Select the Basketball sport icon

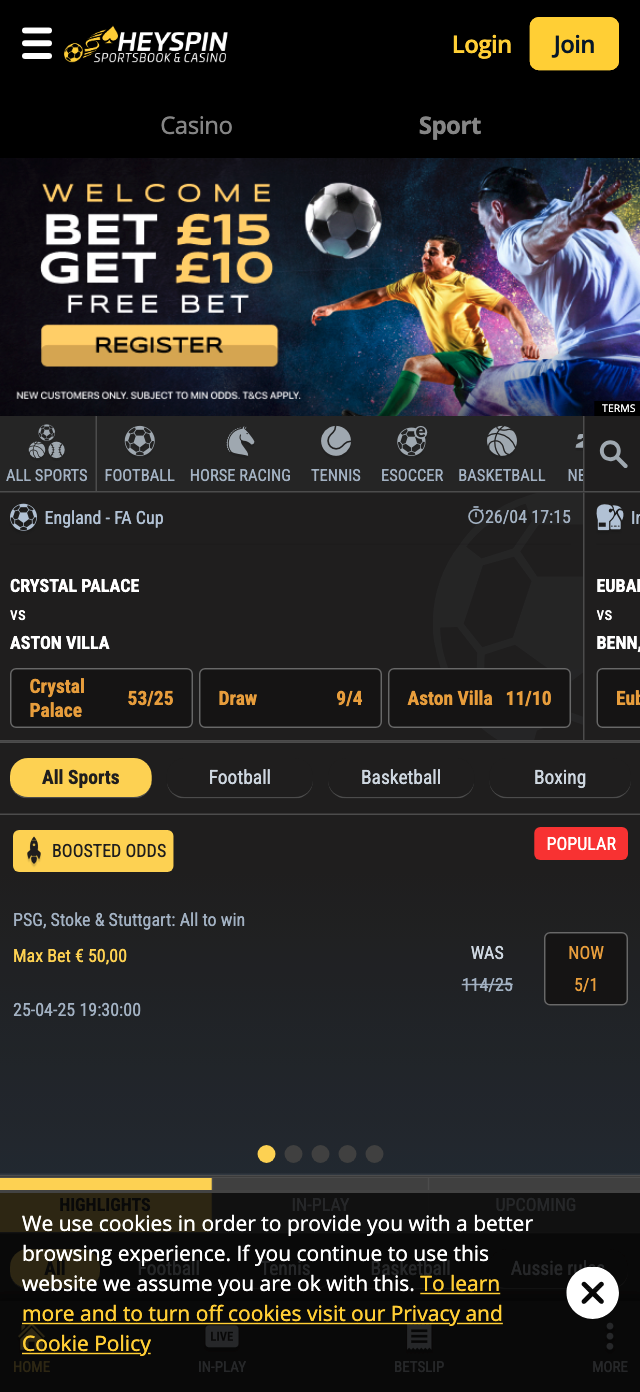(x=502, y=454)
